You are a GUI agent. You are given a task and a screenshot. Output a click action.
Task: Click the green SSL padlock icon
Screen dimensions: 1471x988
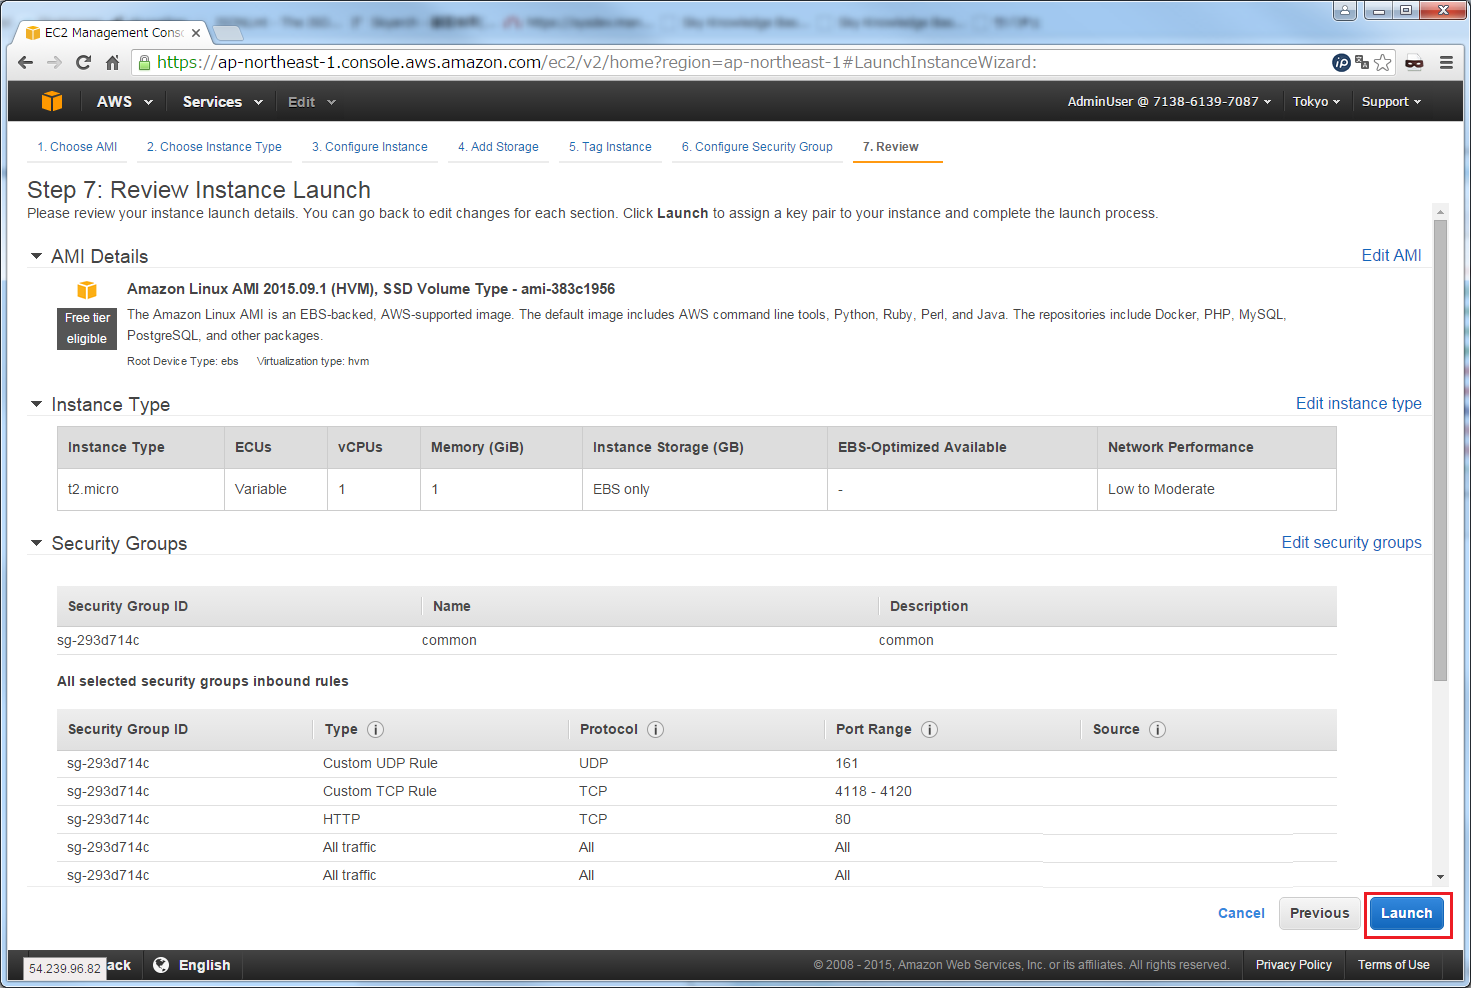pos(145,62)
